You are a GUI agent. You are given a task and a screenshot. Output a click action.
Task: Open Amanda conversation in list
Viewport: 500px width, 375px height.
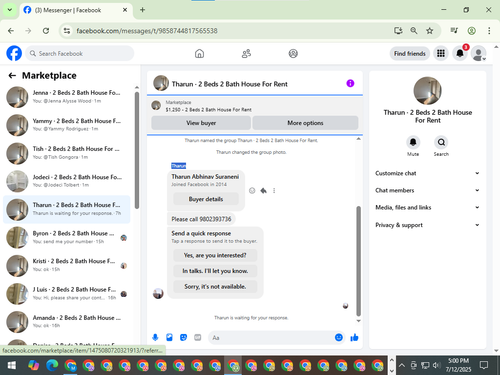point(67,322)
